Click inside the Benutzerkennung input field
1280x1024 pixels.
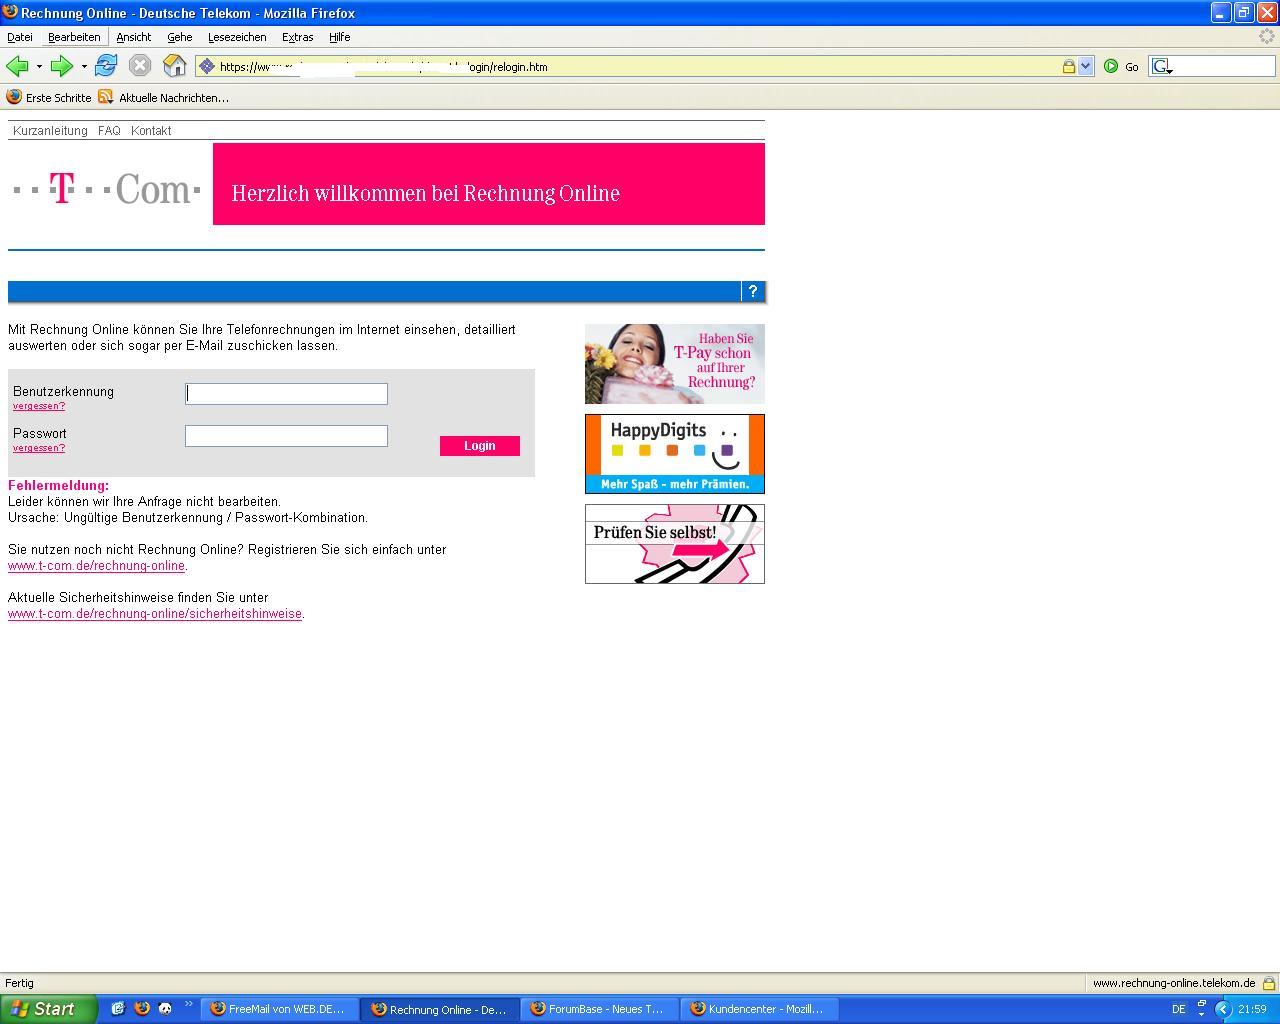[x=286, y=394]
